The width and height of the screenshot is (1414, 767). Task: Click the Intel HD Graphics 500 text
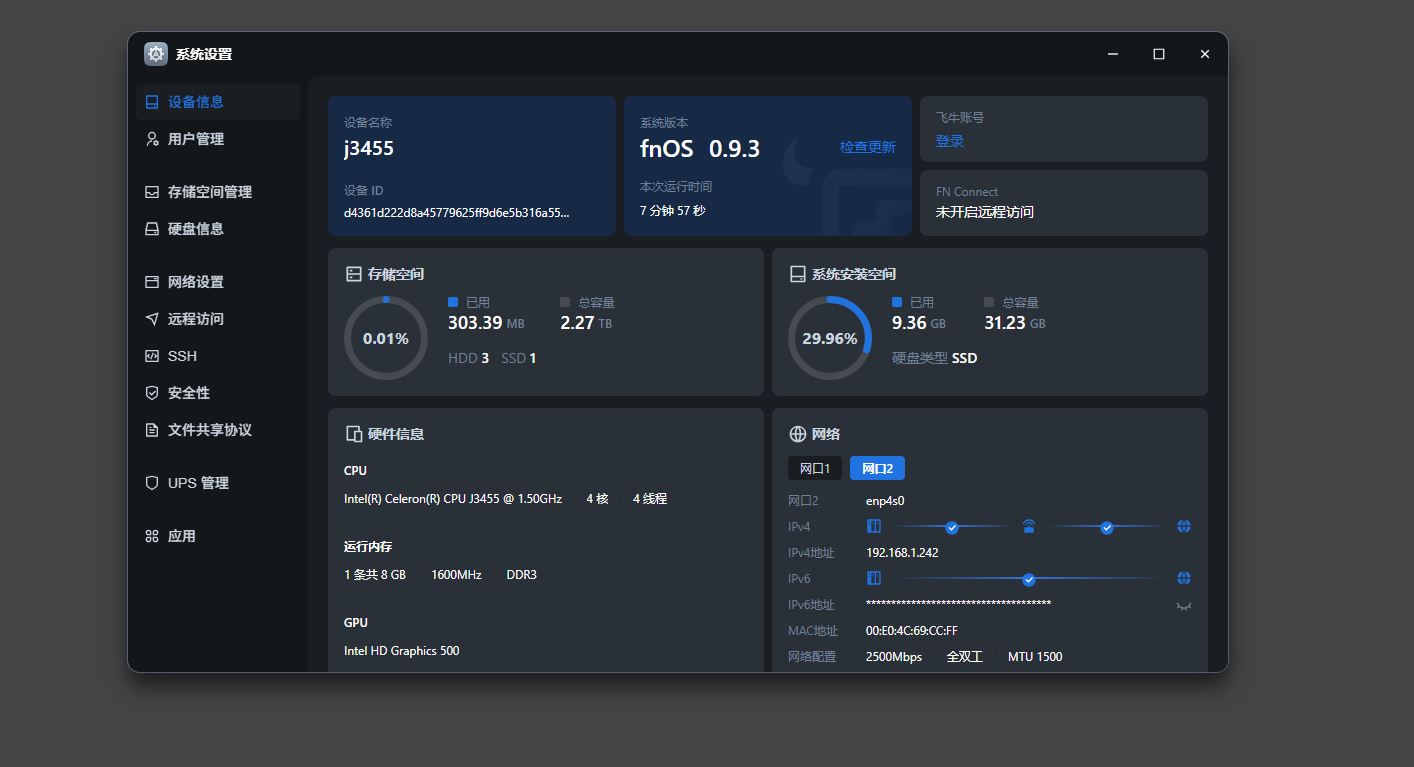tap(402, 651)
